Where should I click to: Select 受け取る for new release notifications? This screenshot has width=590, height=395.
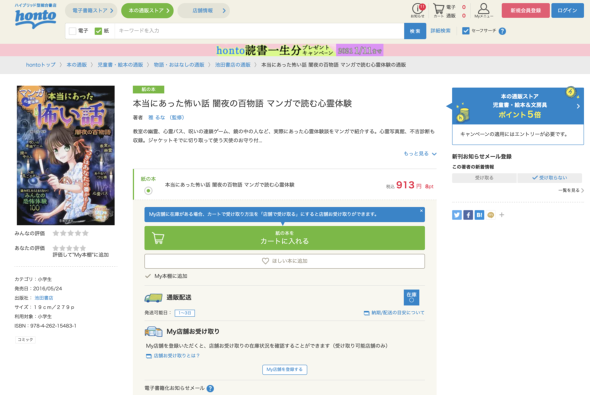point(484,178)
